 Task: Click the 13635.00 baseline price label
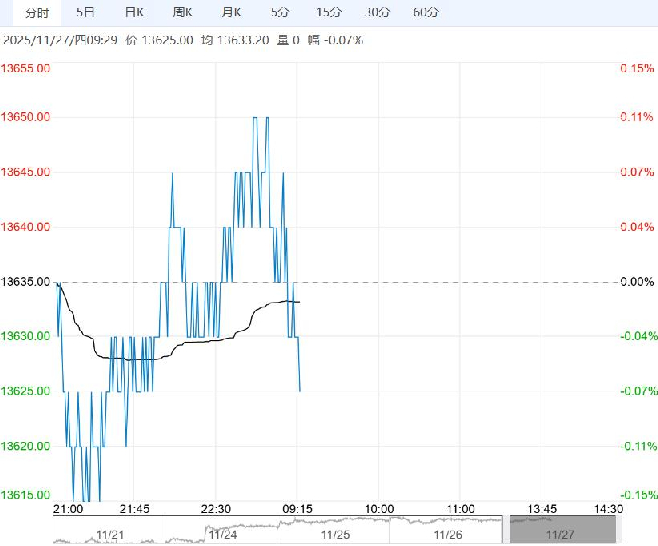click(28, 282)
